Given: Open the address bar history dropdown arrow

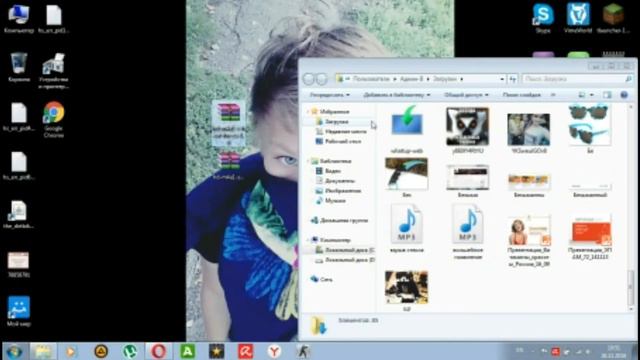Looking at the screenshot, I should click(x=502, y=79).
